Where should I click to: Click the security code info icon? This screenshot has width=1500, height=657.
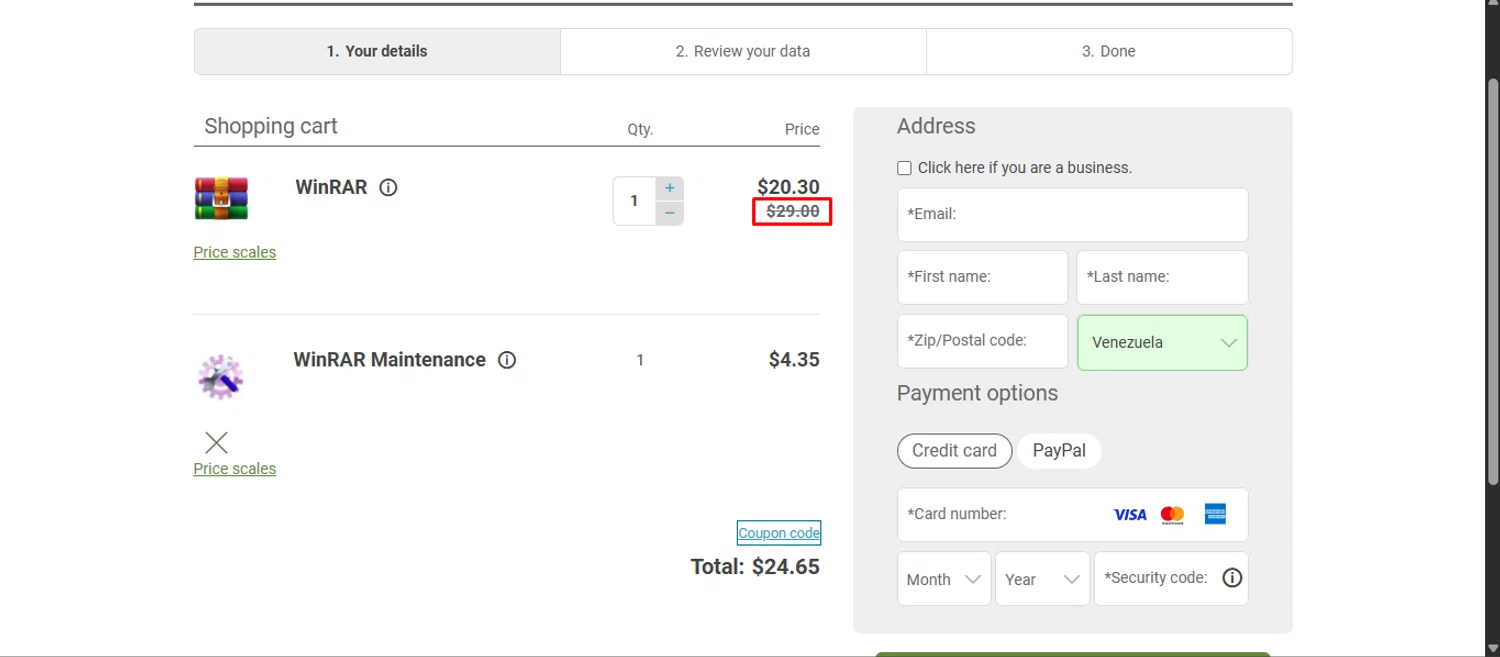coord(1232,578)
